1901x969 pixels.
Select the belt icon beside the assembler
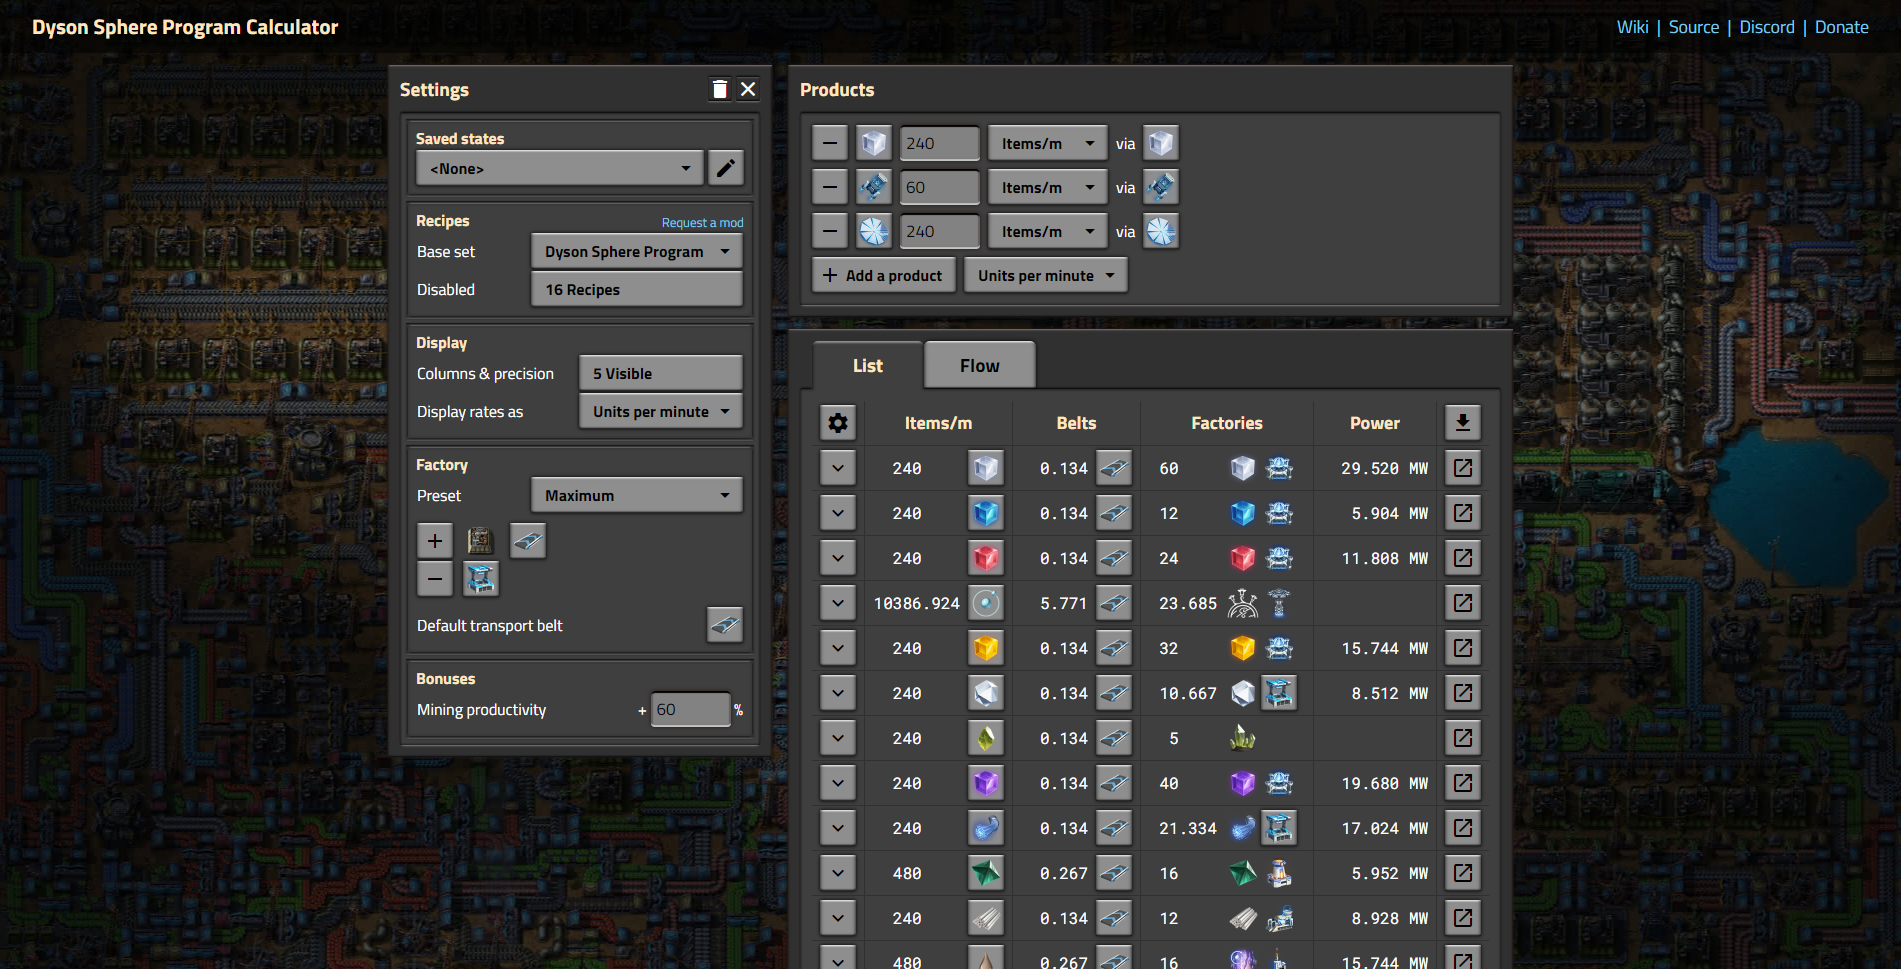click(528, 541)
